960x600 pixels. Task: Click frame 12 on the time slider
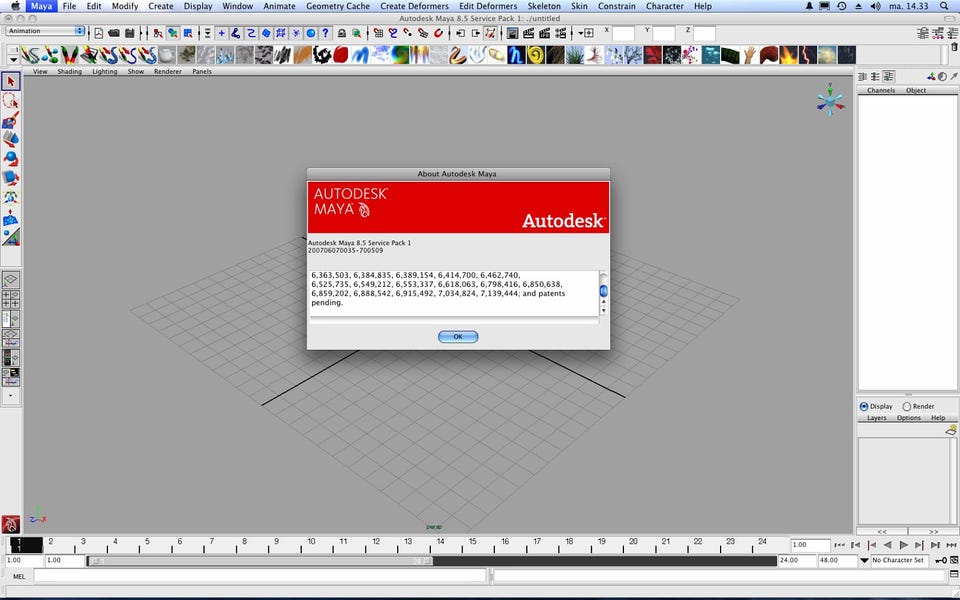pyautogui.click(x=375, y=545)
